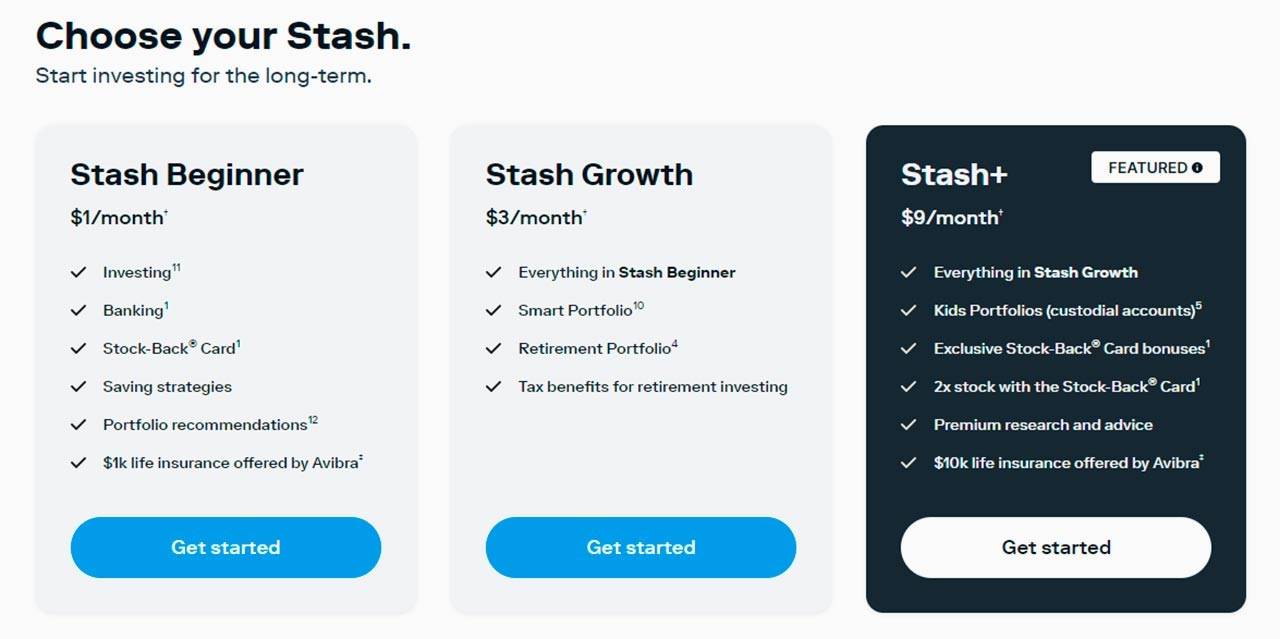Click checkmark next to Smart Portfolio
1280x639 pixels.
click(494, 310)
